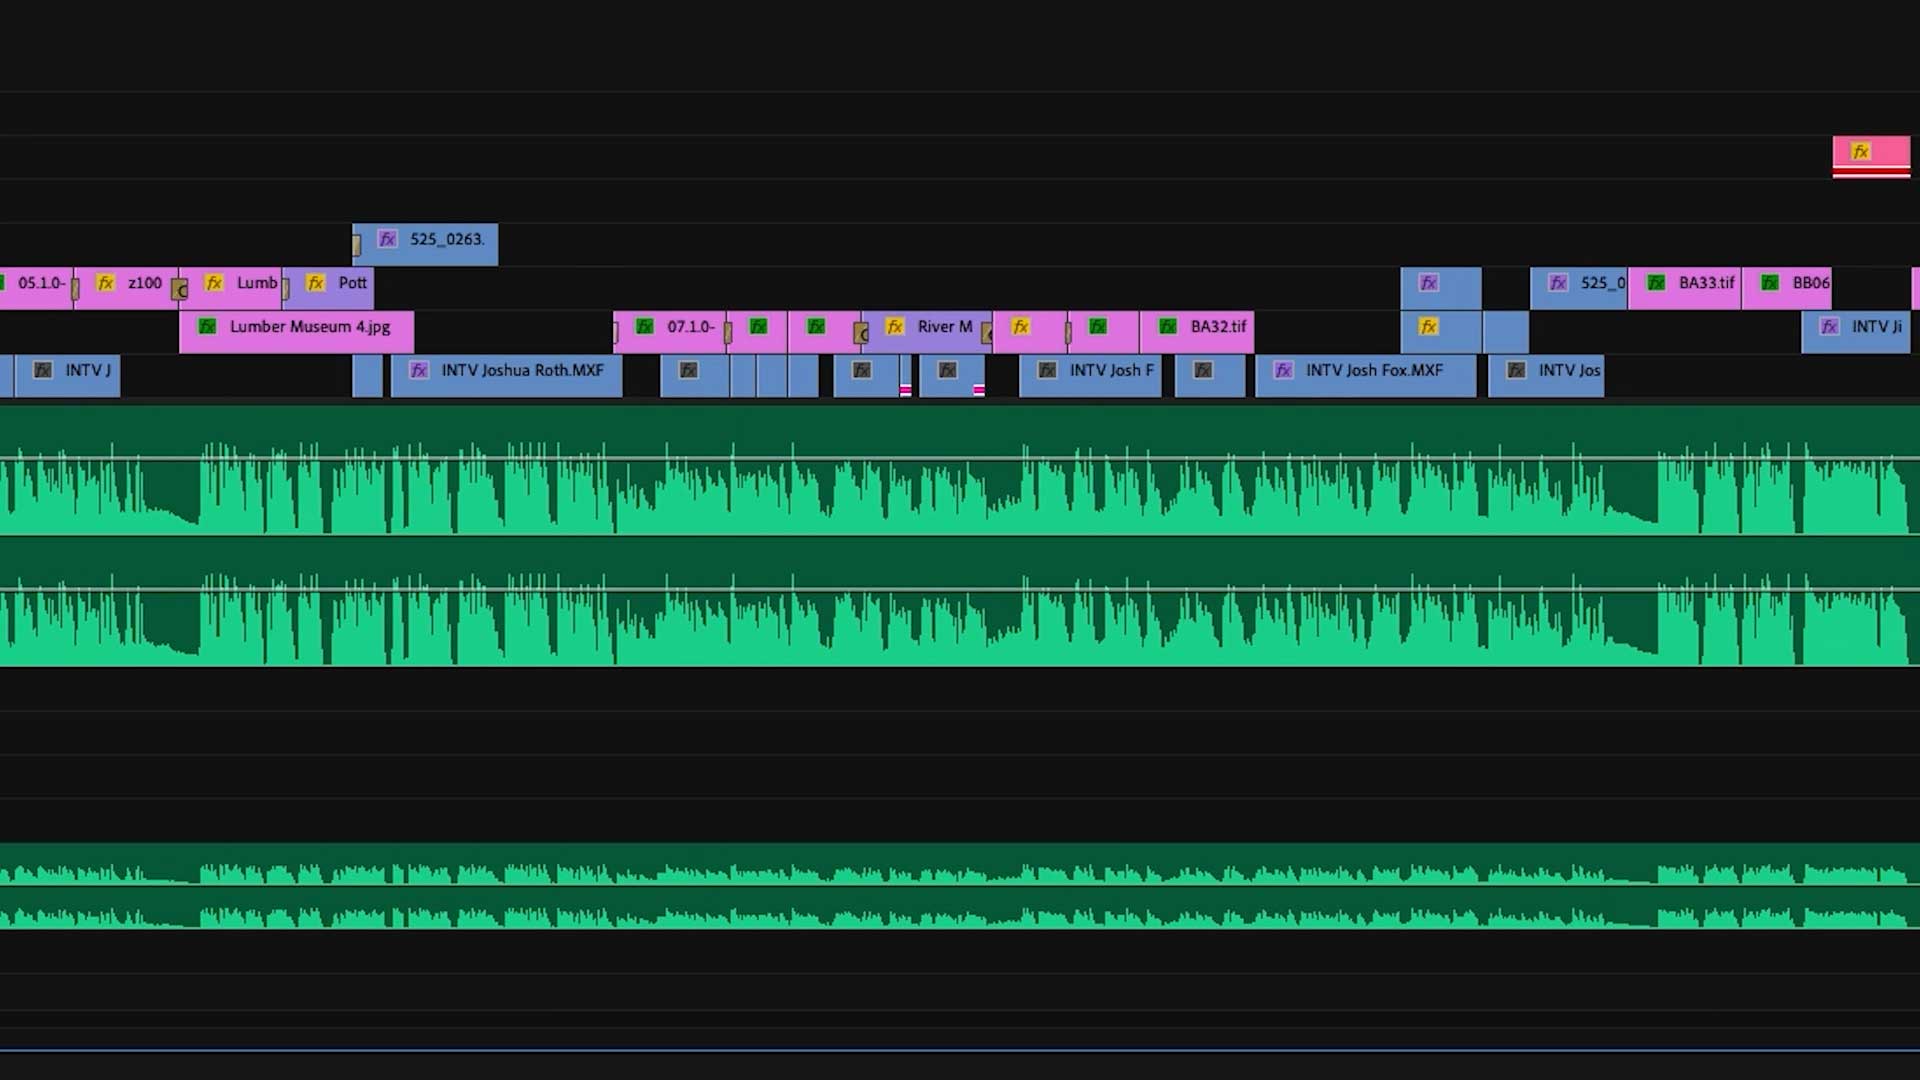Viewport: 1920px width, 1080px height.
Task: Select the large stereo audio waveform clip
Action: pyautogui.click(x=960, y=536)
